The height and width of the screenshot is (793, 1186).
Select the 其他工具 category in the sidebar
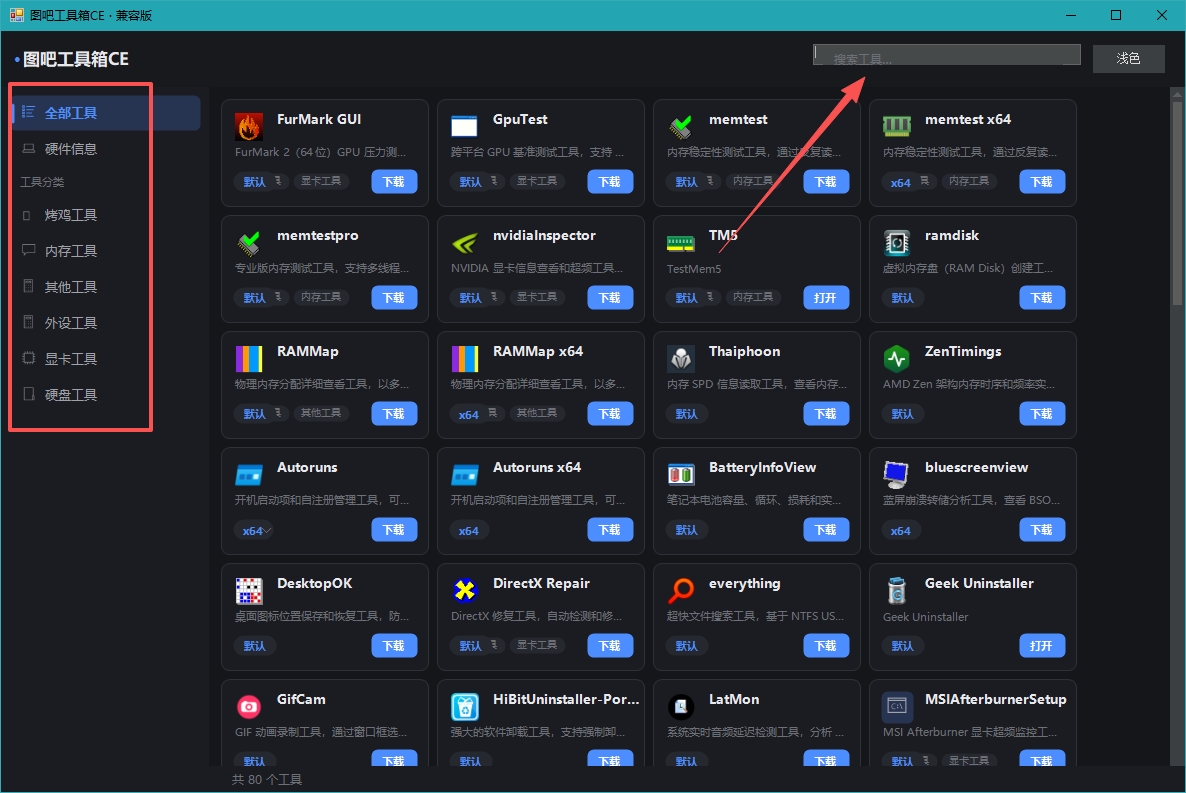107,287
